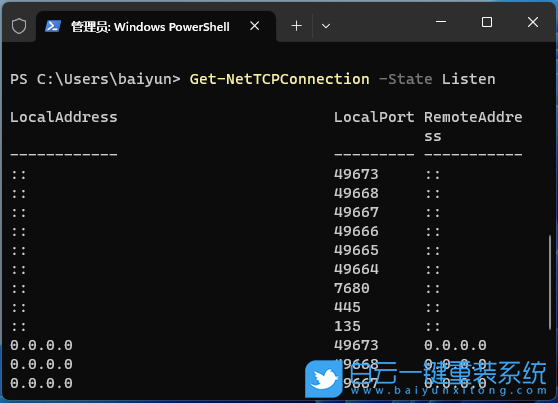Click port value 49664

point(356,269)
